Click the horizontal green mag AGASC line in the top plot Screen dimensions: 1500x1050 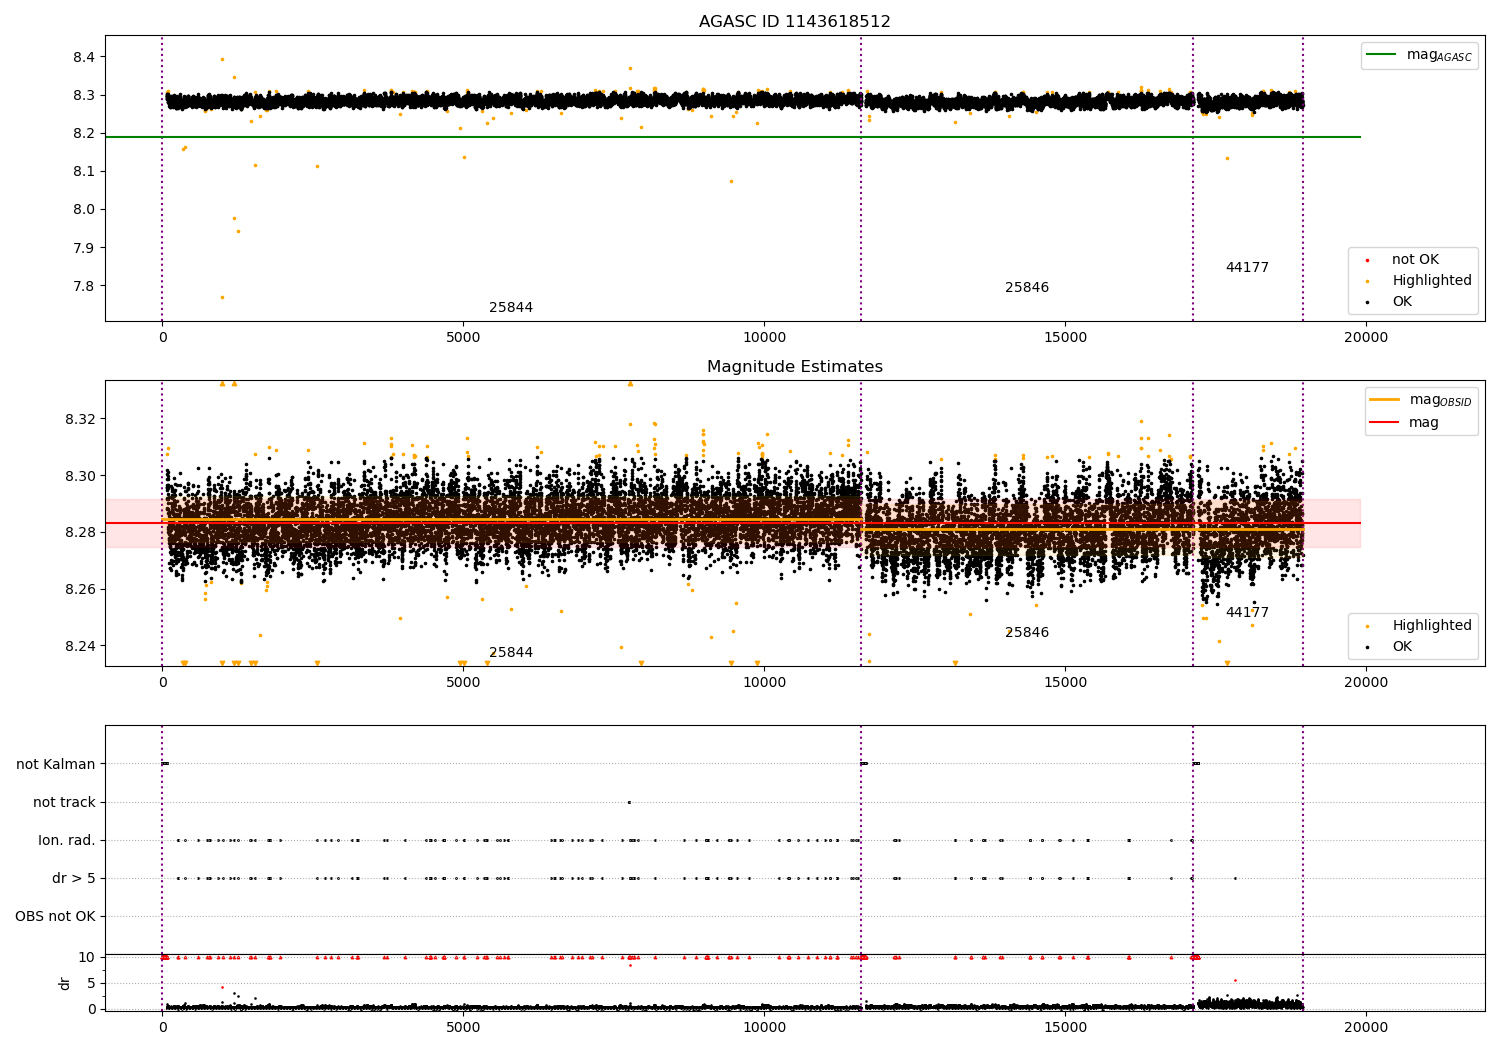click(x=732, y=137)
